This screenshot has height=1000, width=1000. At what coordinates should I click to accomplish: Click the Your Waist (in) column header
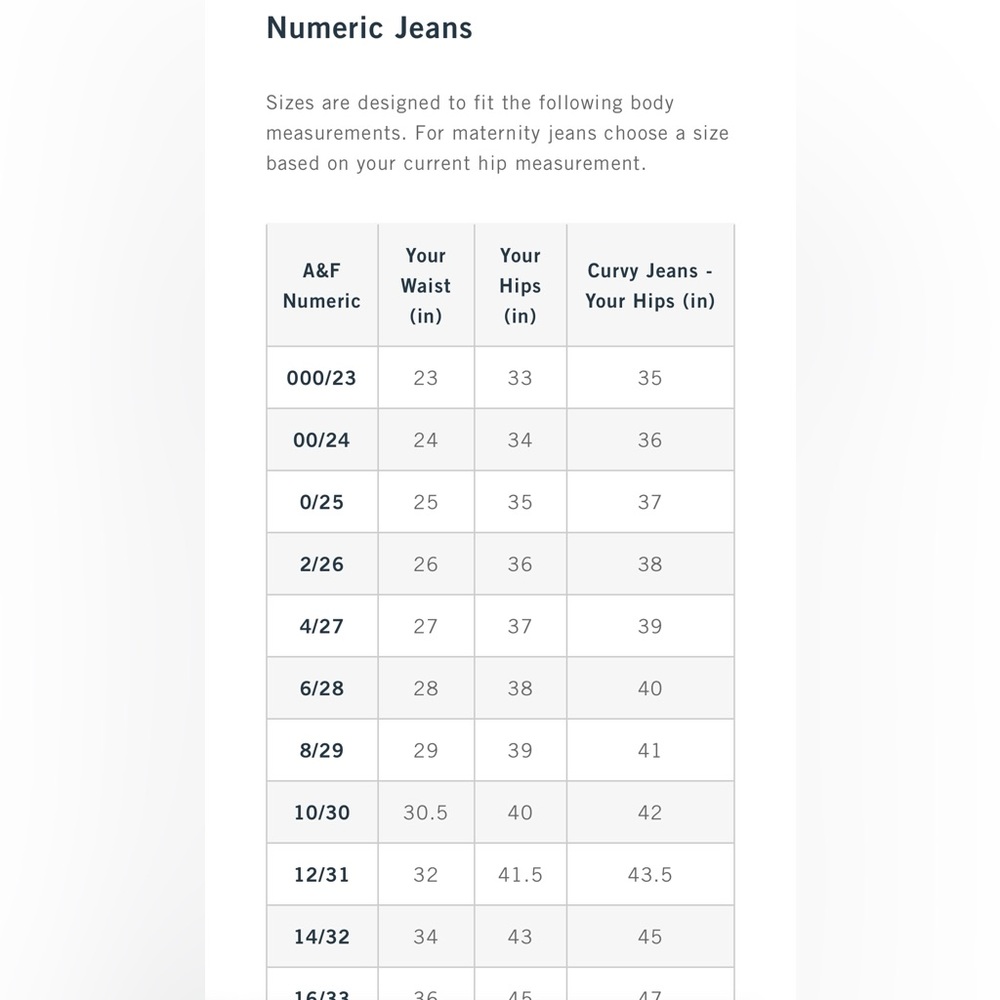click(x=425, y=285)
